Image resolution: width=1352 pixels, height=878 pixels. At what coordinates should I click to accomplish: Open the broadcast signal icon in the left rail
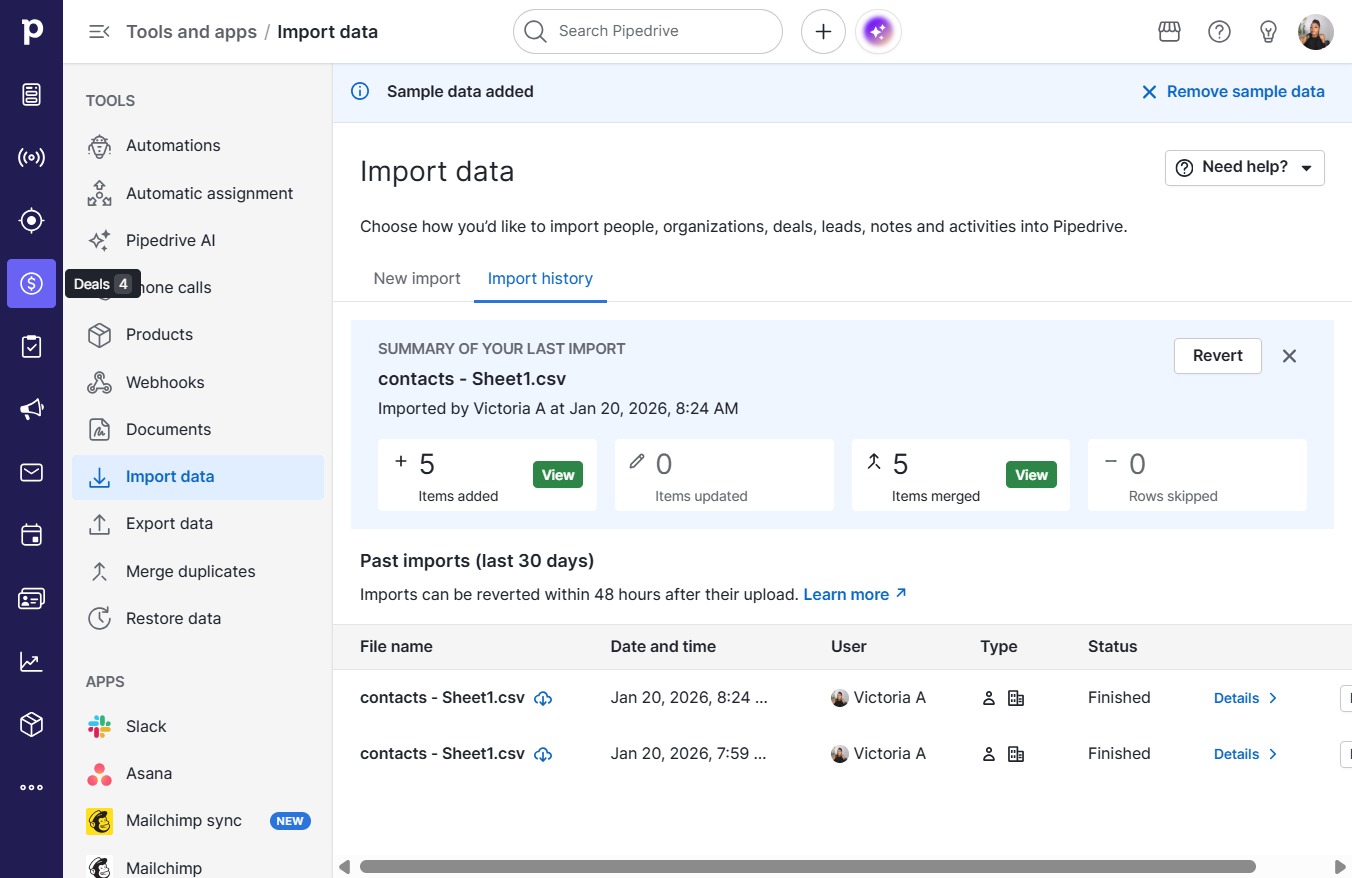point(31,158)
